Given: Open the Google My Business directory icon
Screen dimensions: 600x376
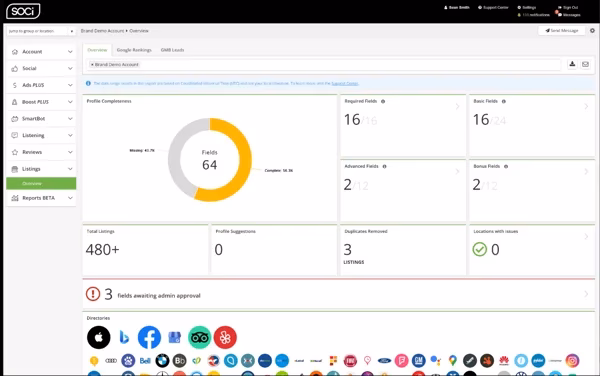Looking at the screenshot, I should point(174,337).
